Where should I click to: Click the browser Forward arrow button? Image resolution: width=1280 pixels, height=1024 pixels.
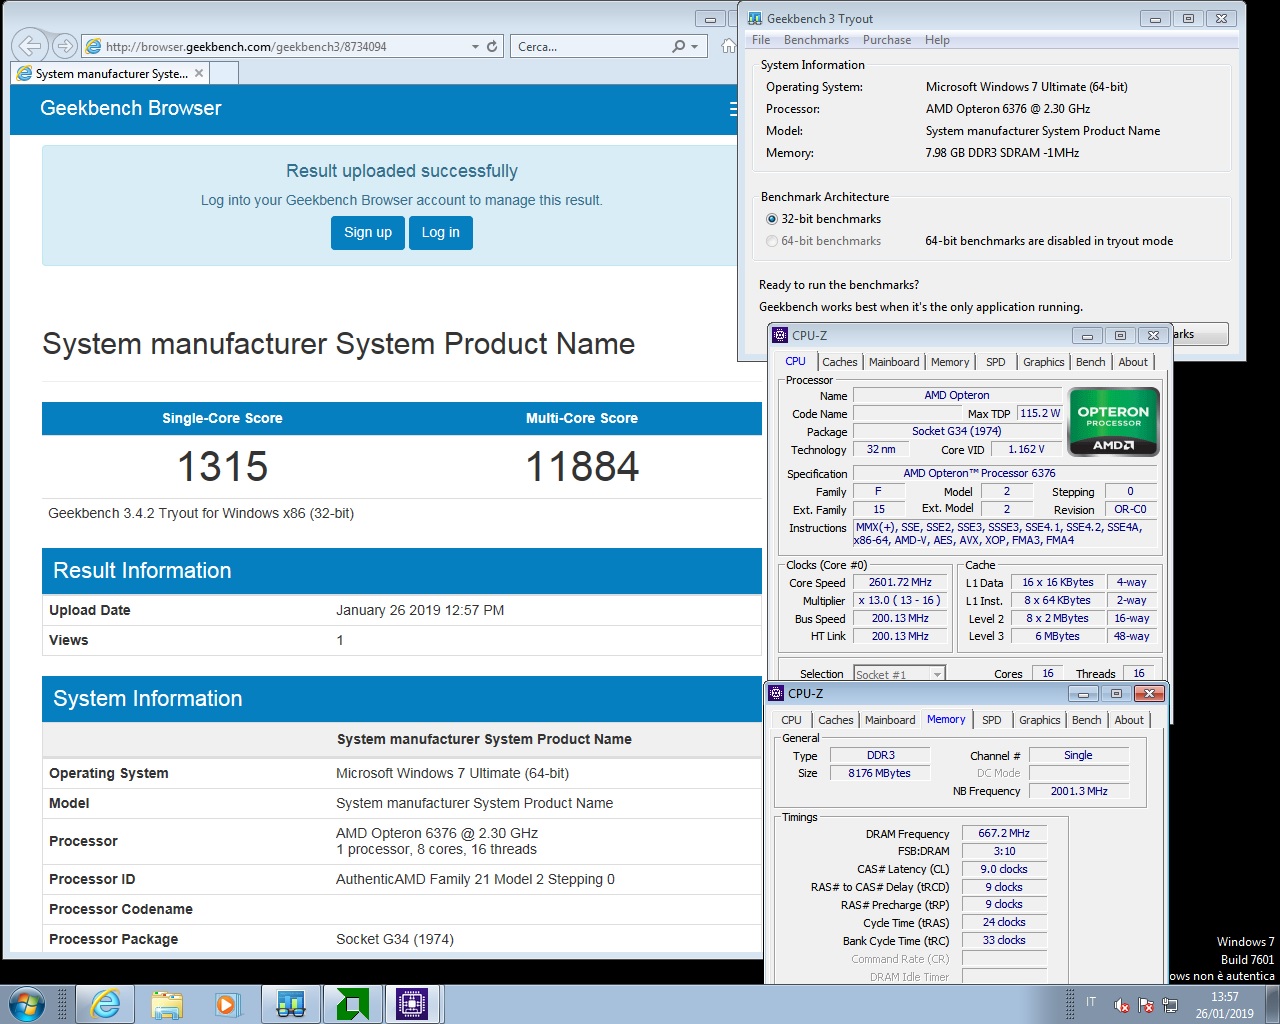(64, 45)
